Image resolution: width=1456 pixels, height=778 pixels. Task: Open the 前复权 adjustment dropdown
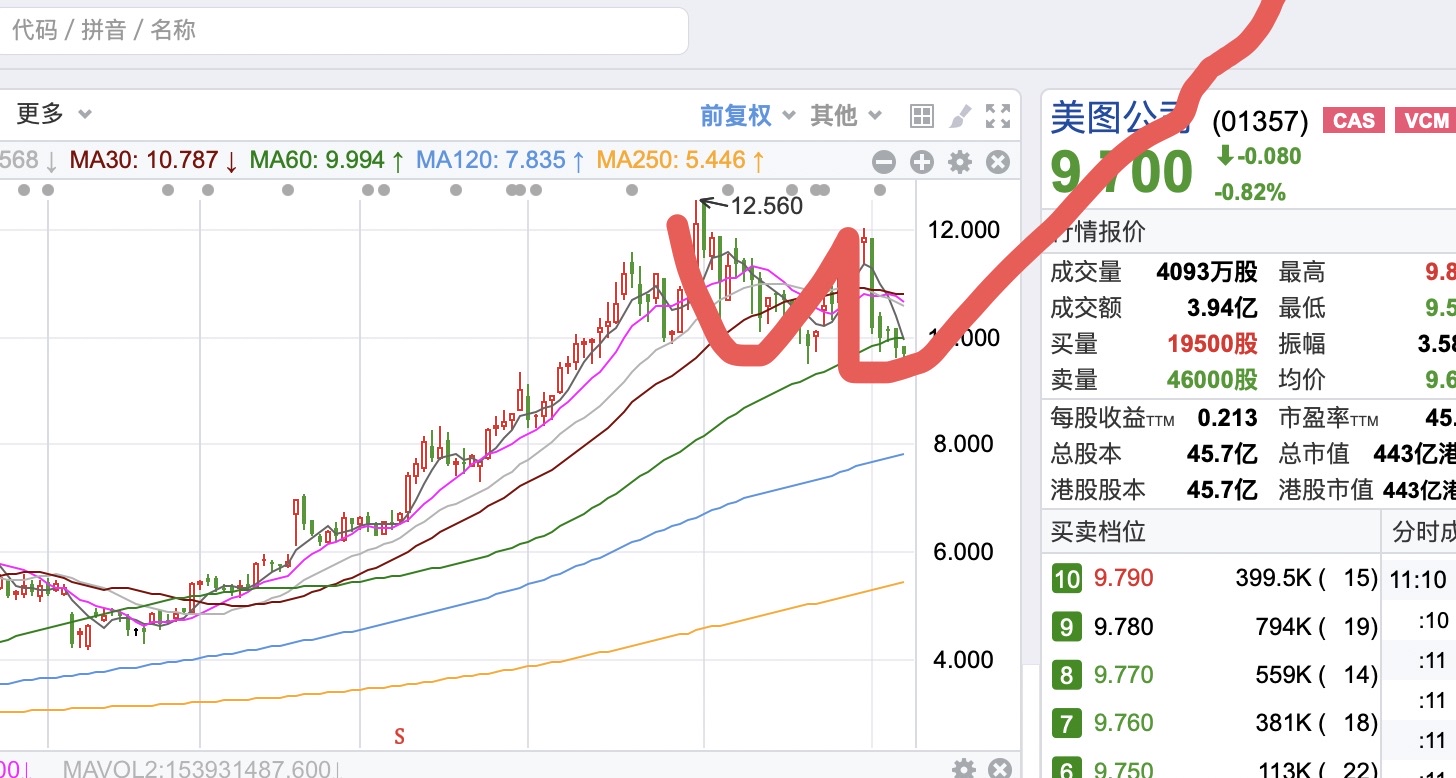(747, 116)
